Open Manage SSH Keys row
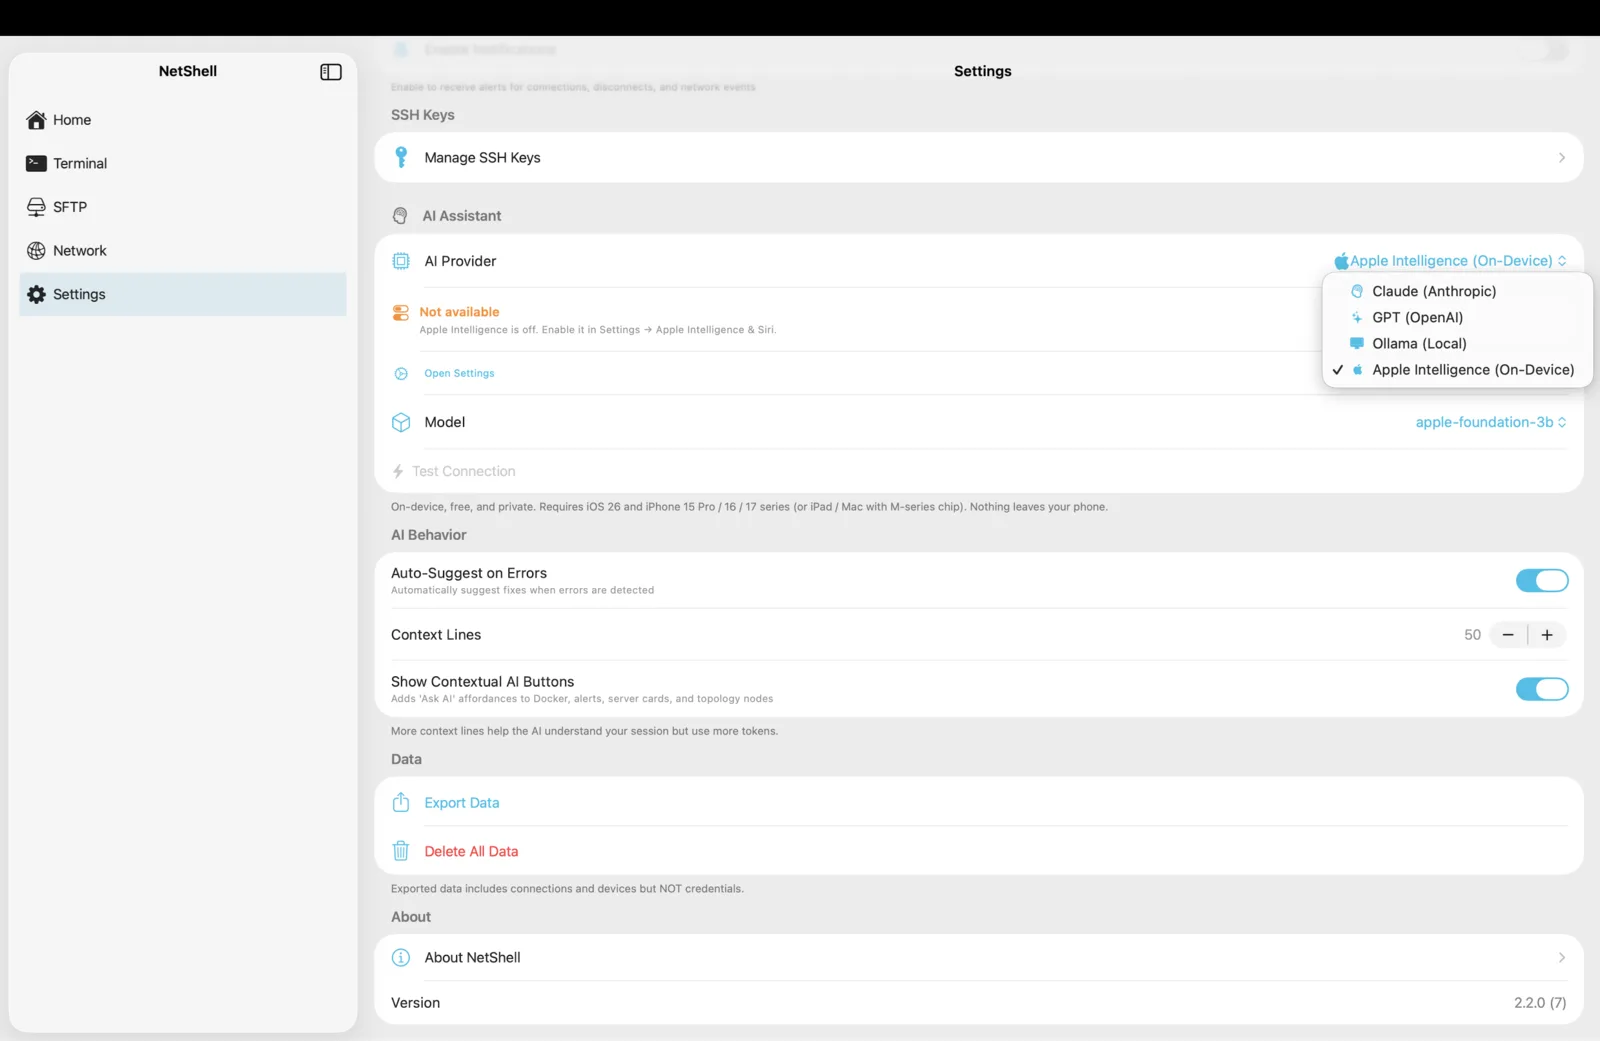The image size is (1600, 1041). (x=979, y=157)
